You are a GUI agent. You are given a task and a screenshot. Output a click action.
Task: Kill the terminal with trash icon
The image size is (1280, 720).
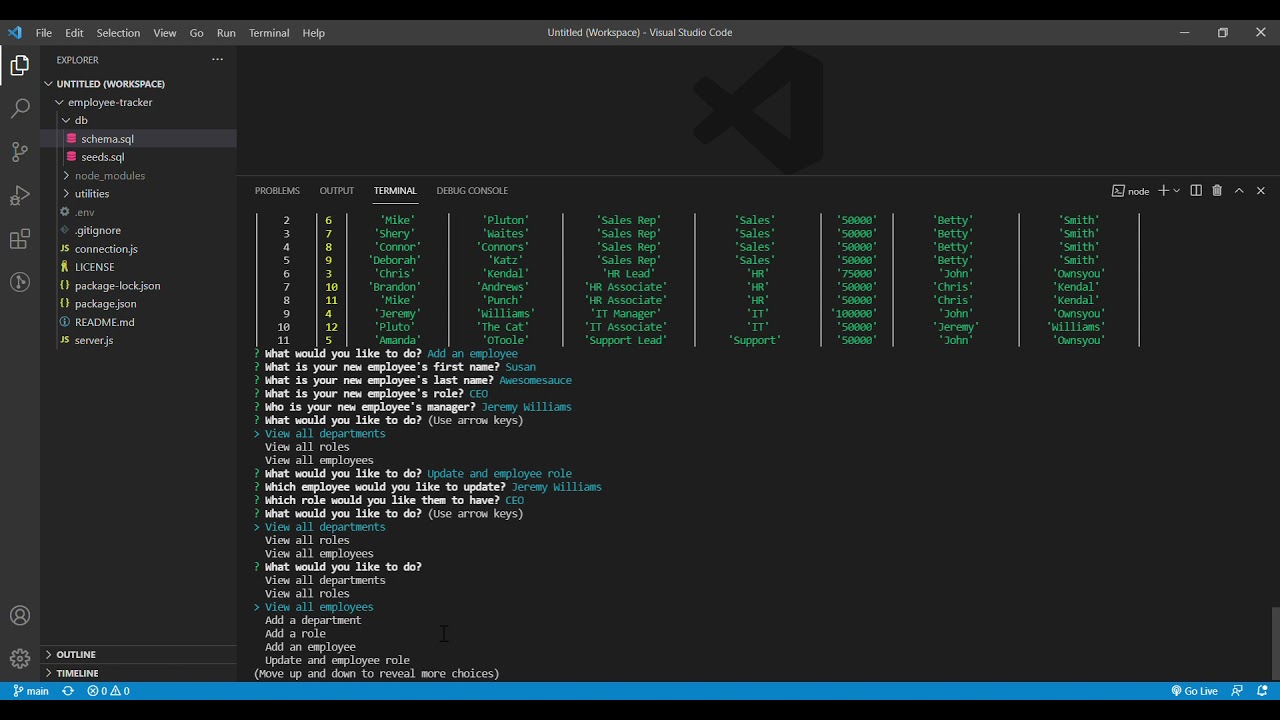pyautogui.click(x=1217, y=191)
